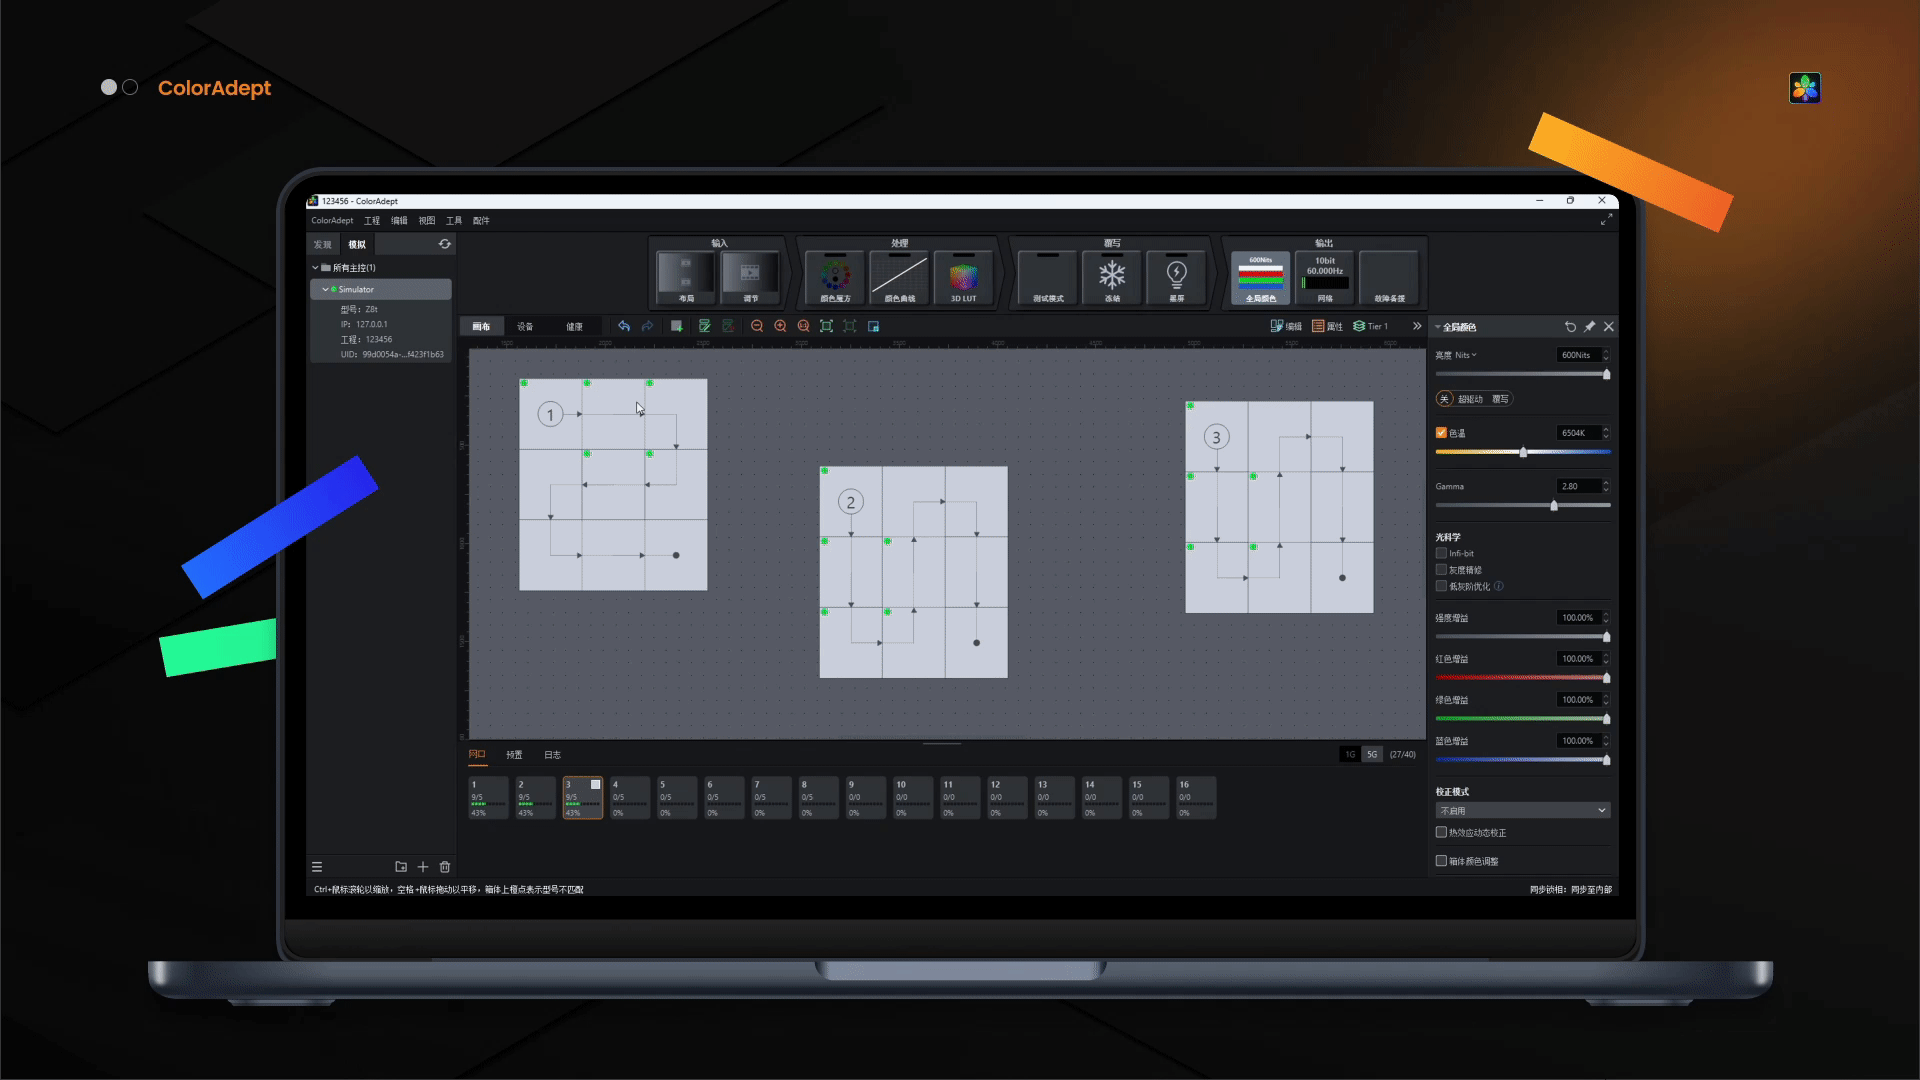Click the undo arrow in canvas toolbar
Viewport: 1920px width, 1080px height.
[x=624, y=326]
